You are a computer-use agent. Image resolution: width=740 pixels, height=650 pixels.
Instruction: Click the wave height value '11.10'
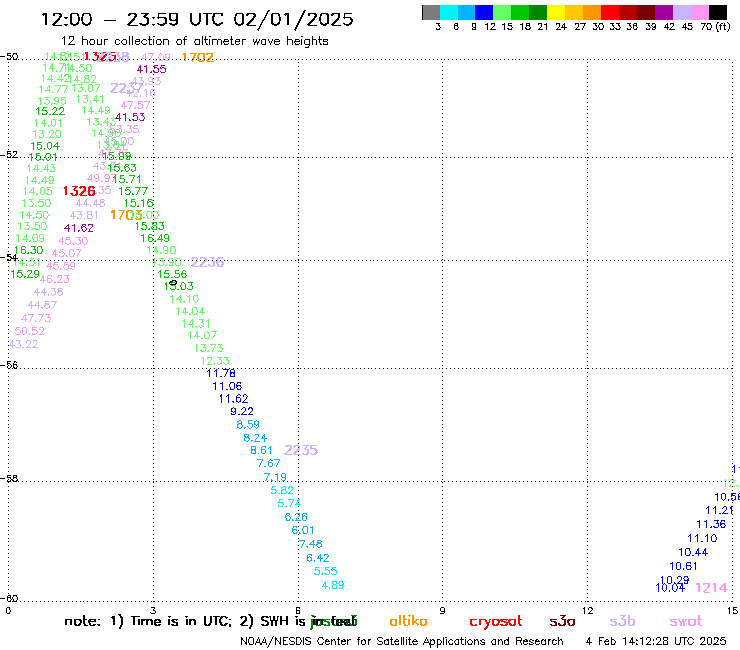702,539
